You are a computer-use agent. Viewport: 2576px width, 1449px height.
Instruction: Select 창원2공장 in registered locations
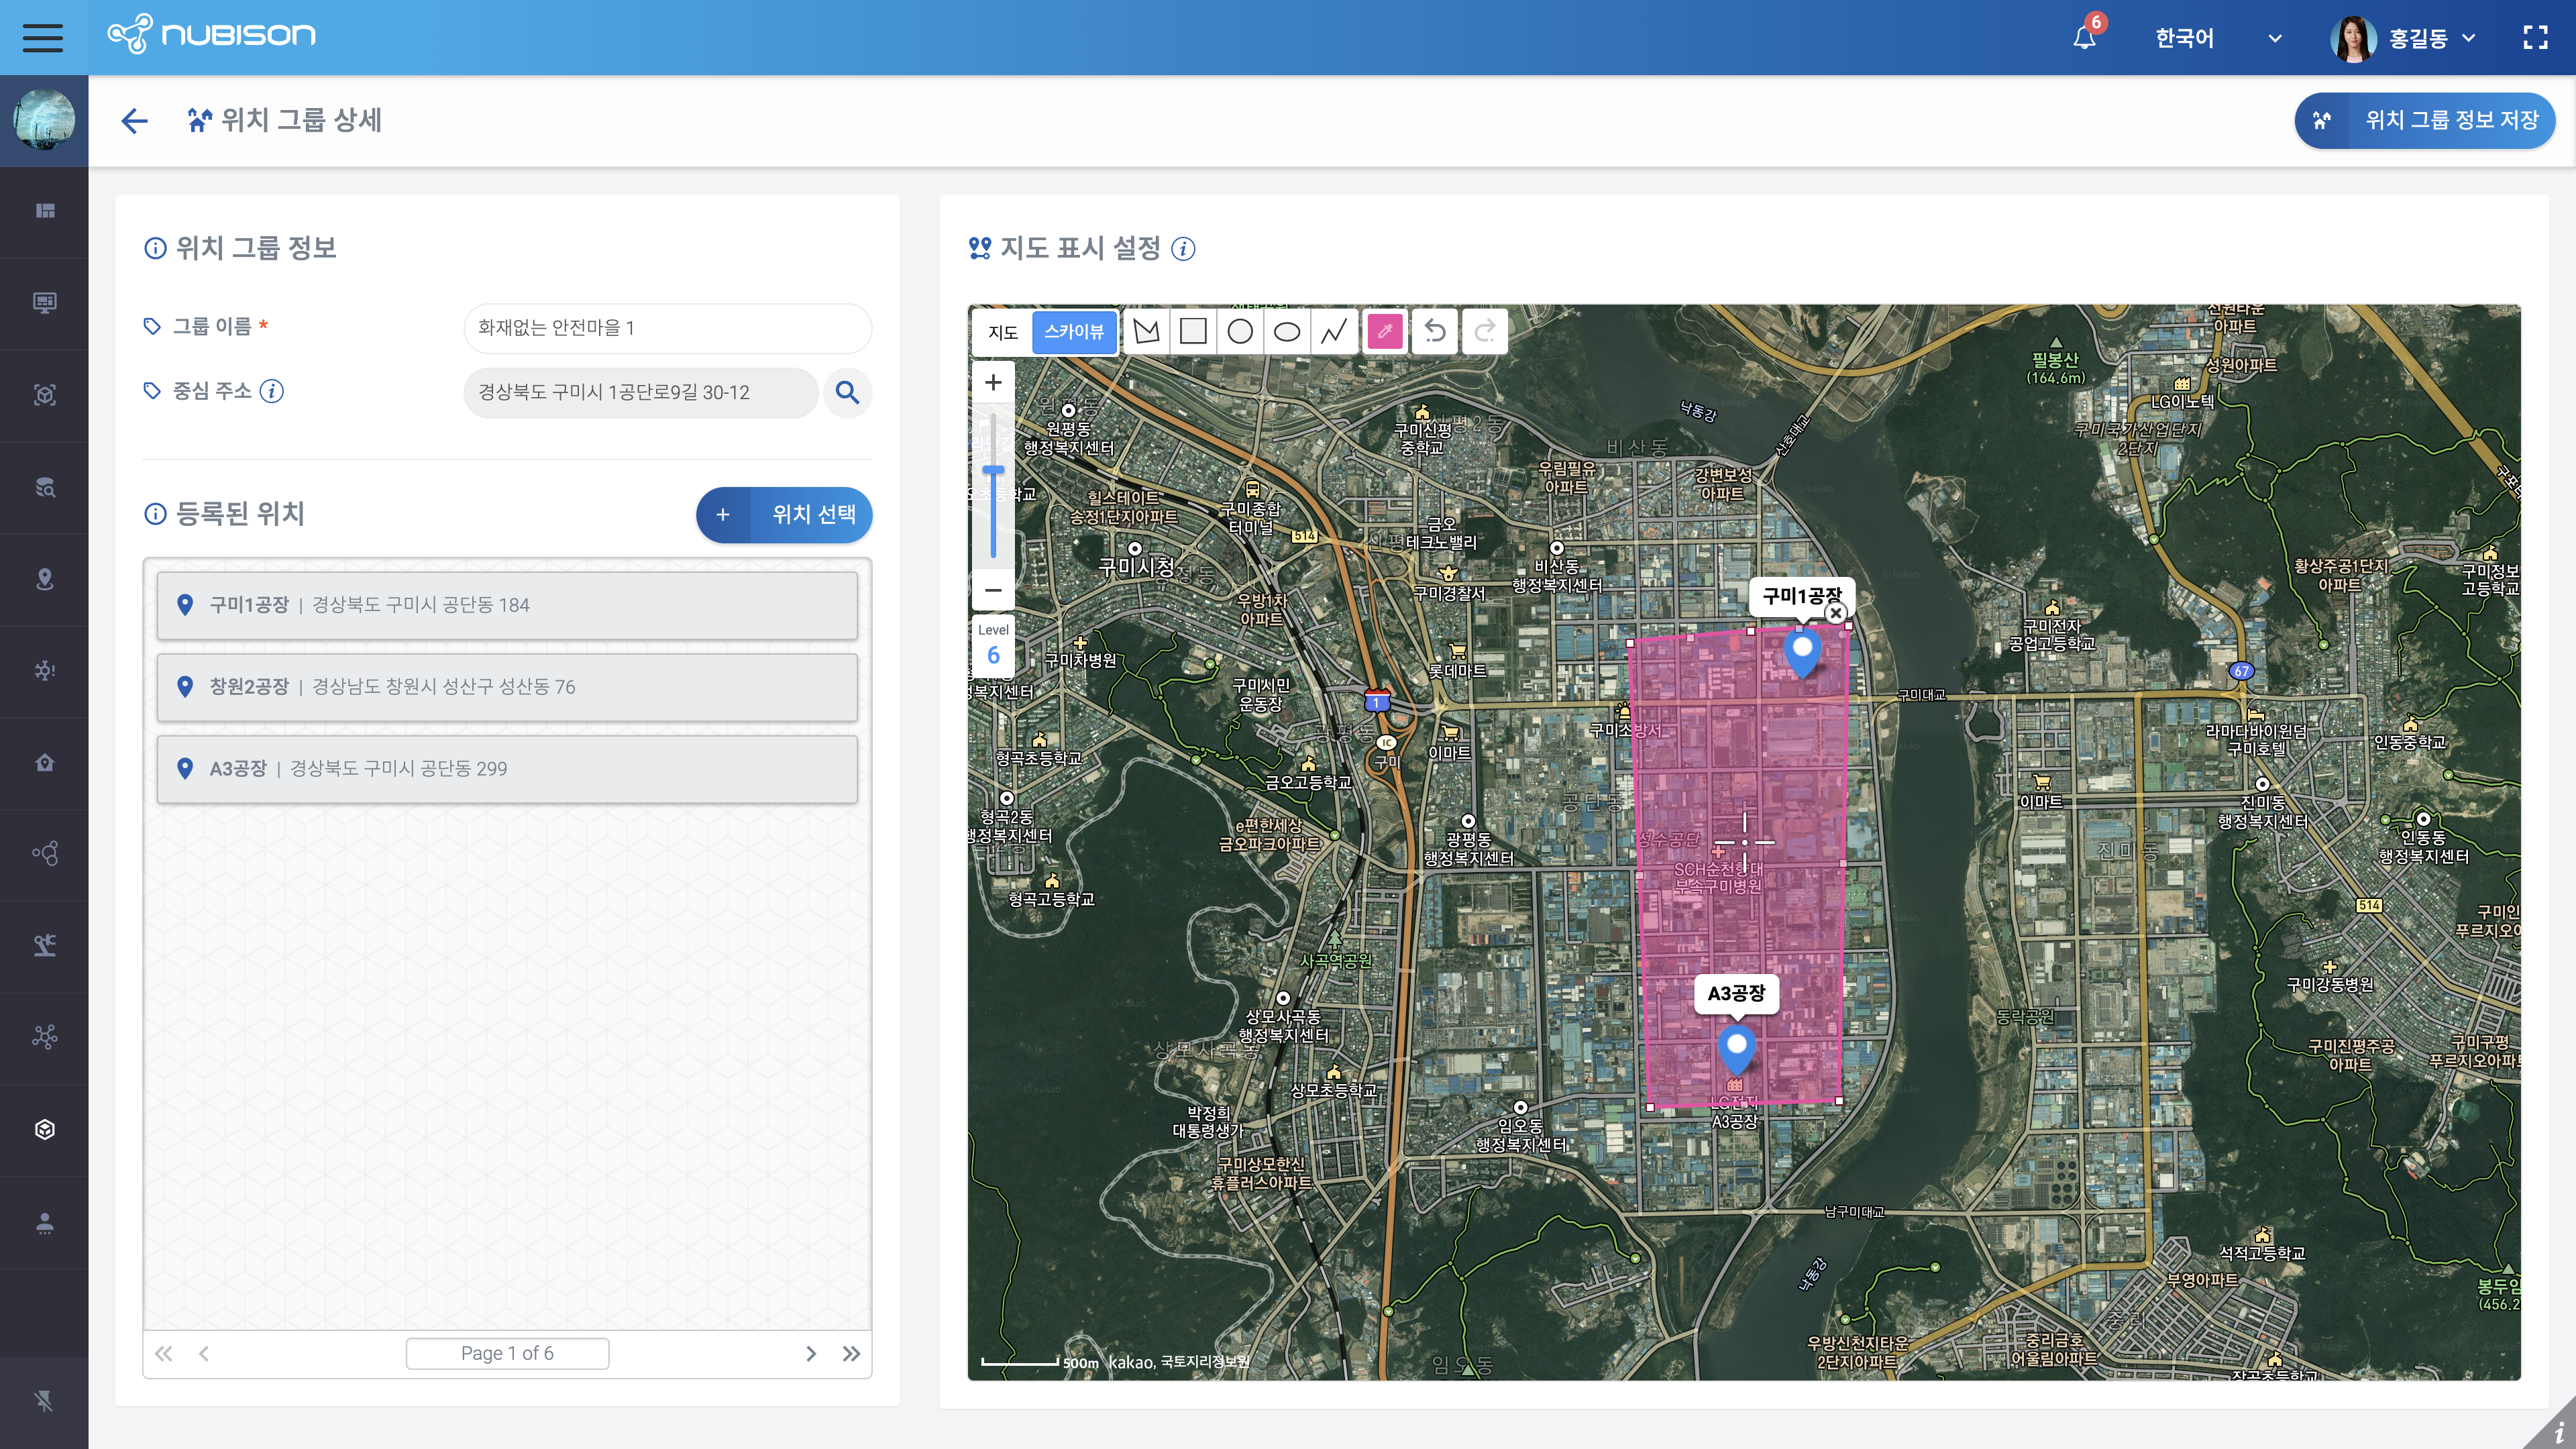point(507,687)
